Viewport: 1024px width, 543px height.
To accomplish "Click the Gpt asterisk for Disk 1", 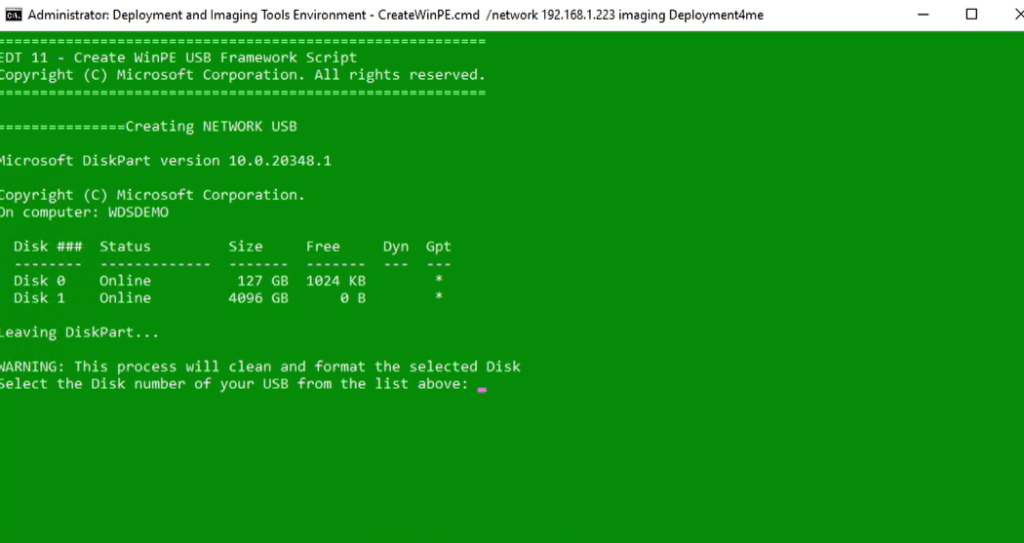I will point(438,299).
